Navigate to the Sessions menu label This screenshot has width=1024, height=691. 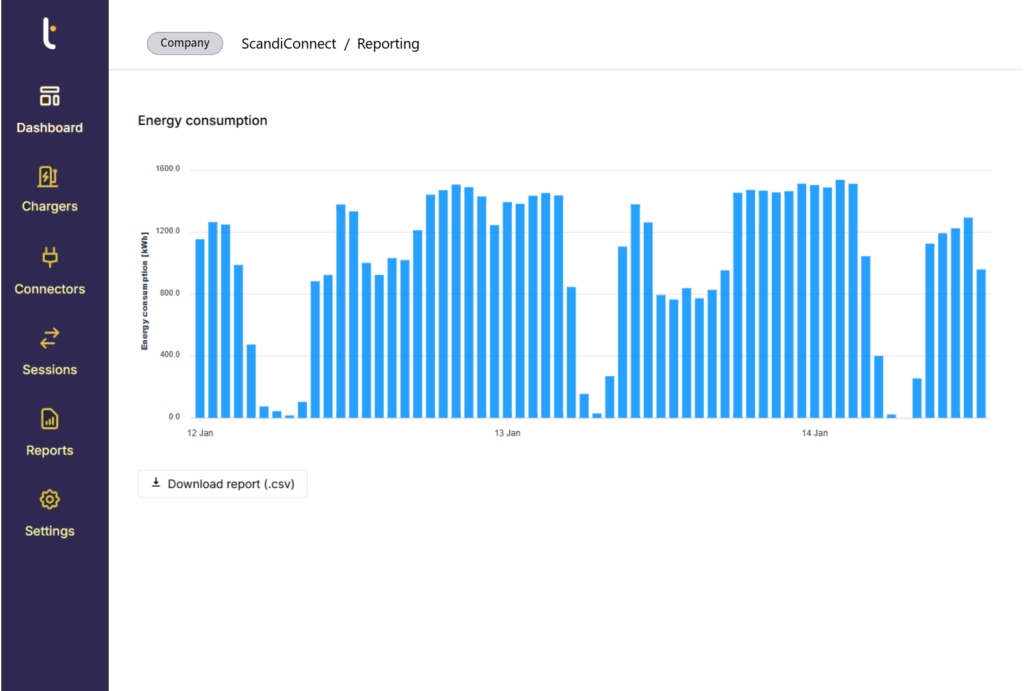[49, 370]
